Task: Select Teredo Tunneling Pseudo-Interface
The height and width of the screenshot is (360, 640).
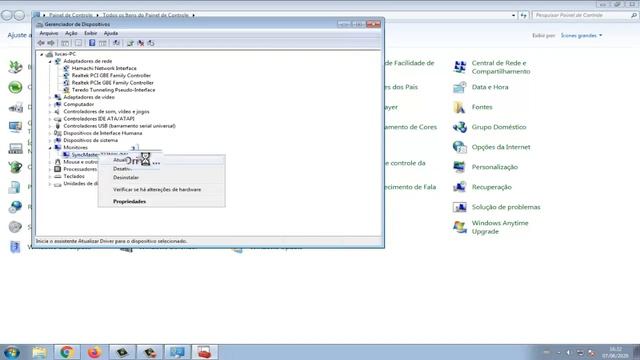Action: (x=113, y=90)
